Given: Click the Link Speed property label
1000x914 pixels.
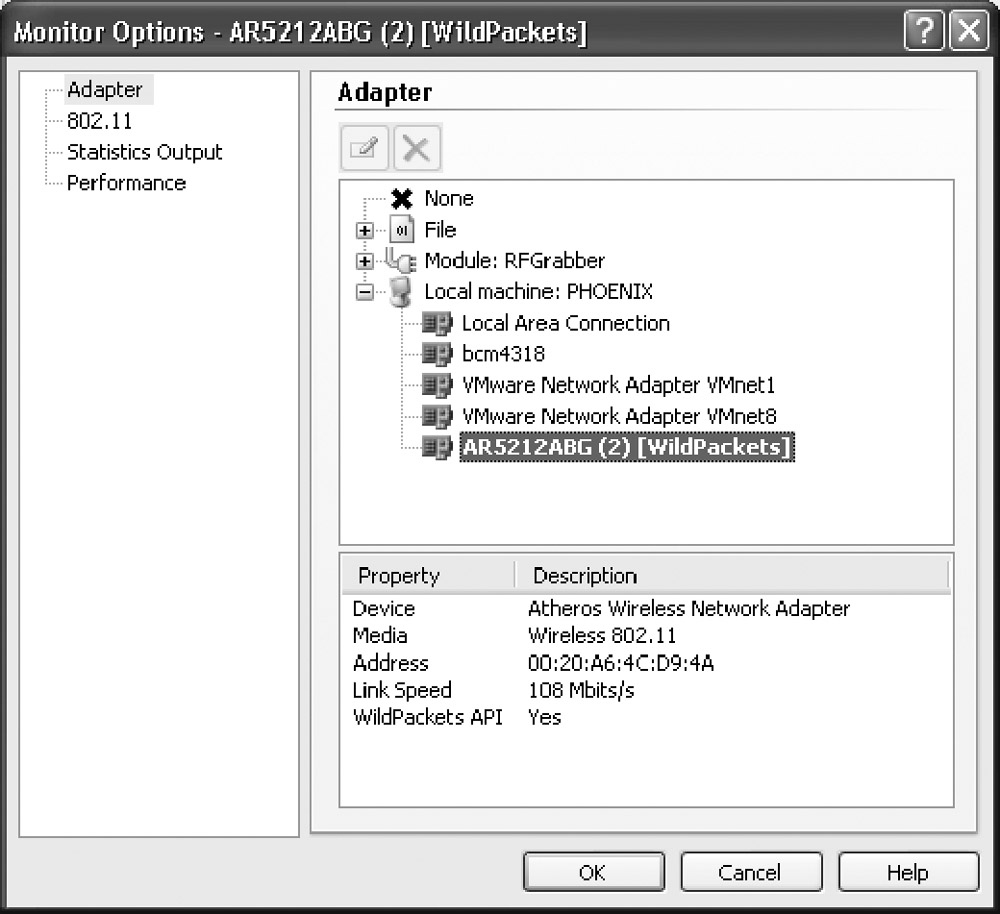Looking at the screenshot, I should pyautogui.click(x=402, y=689).
